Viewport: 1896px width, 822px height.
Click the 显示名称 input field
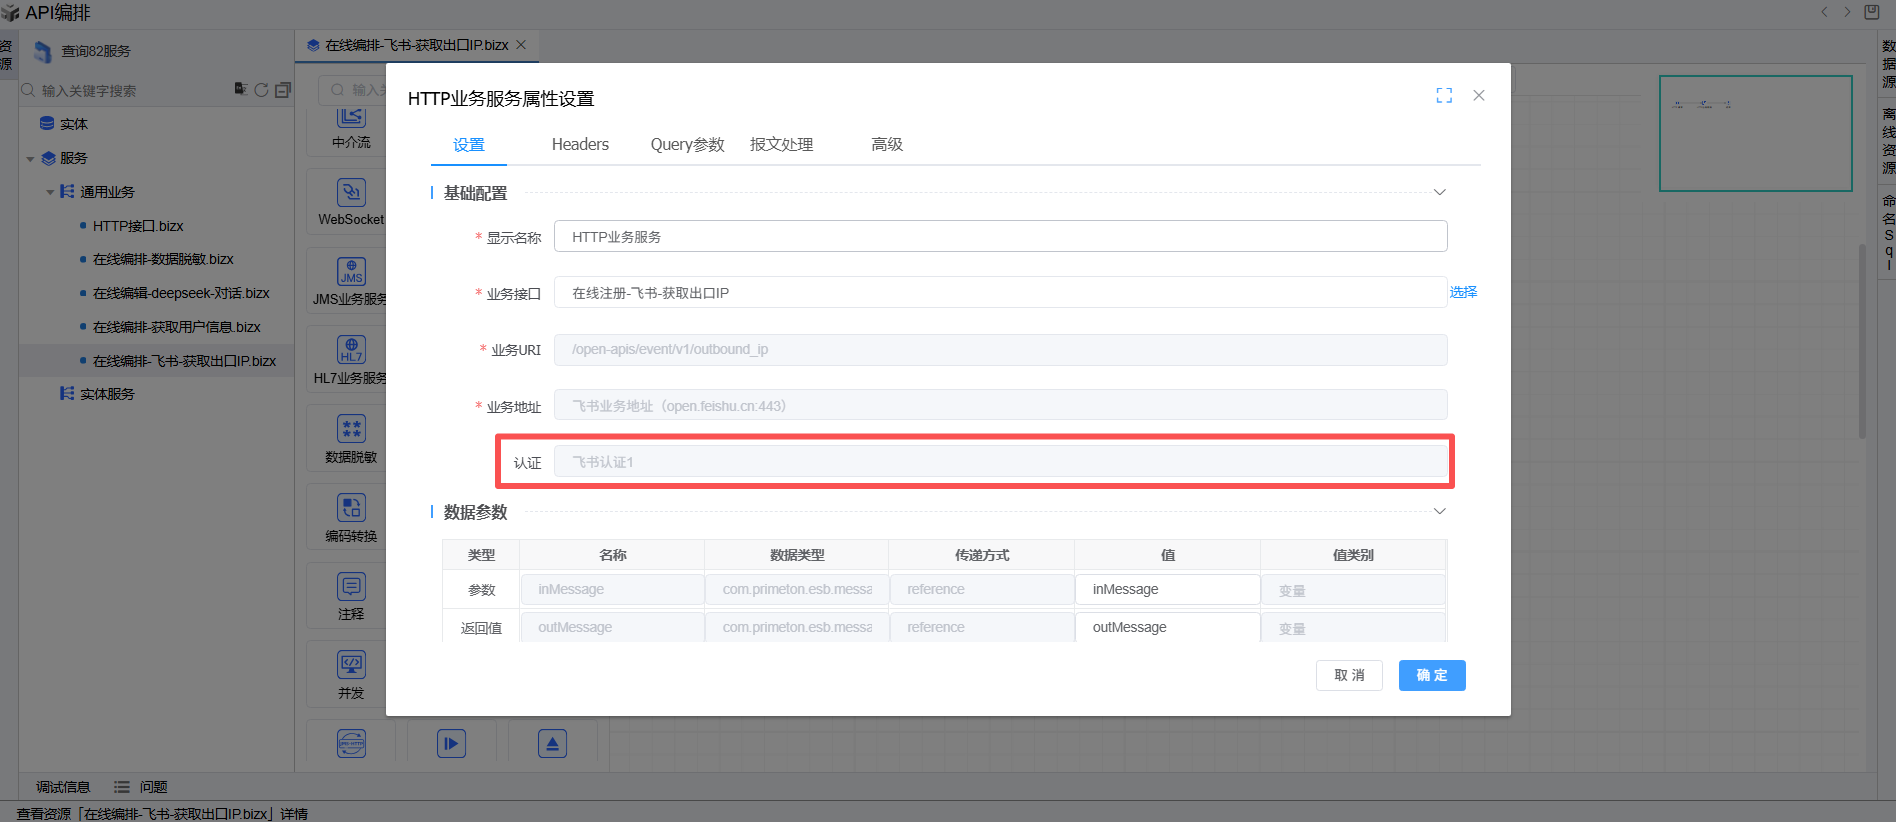click(x=1000, y=237)
